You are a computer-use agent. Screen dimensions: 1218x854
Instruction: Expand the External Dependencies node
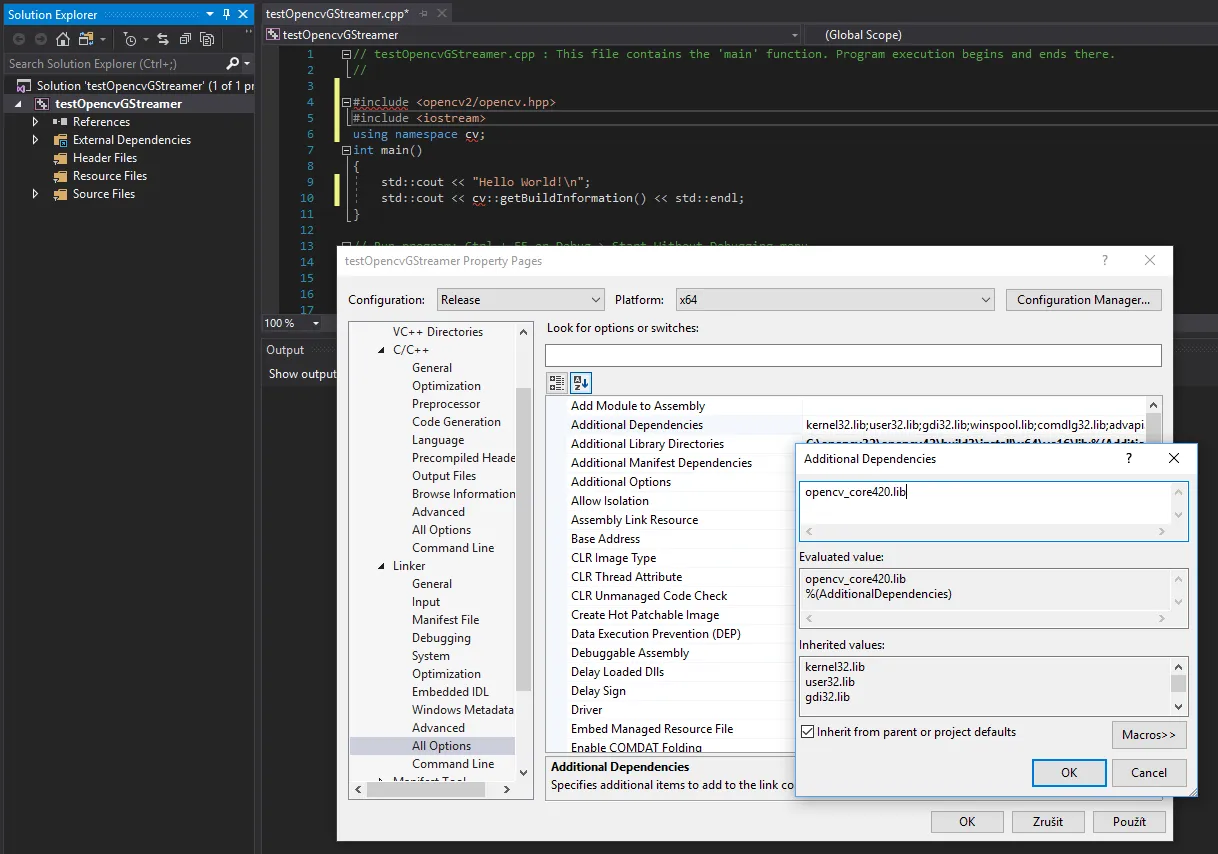(x=36, y=140)
